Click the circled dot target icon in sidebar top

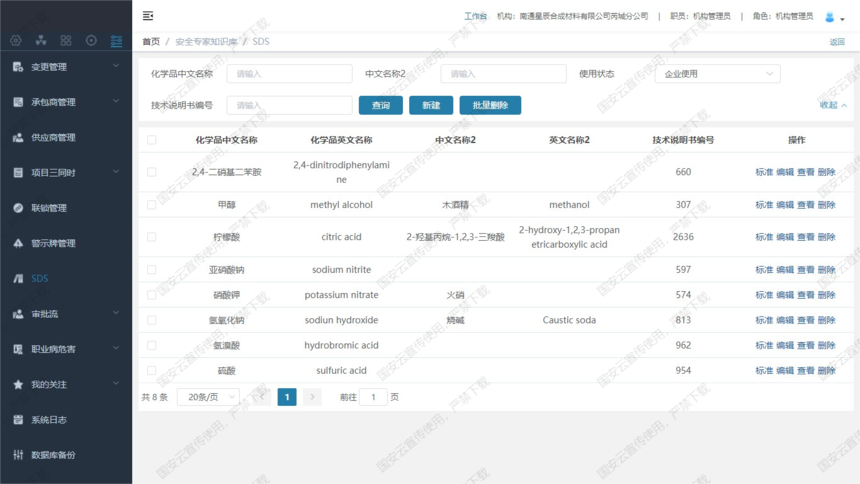pos(91,40)
